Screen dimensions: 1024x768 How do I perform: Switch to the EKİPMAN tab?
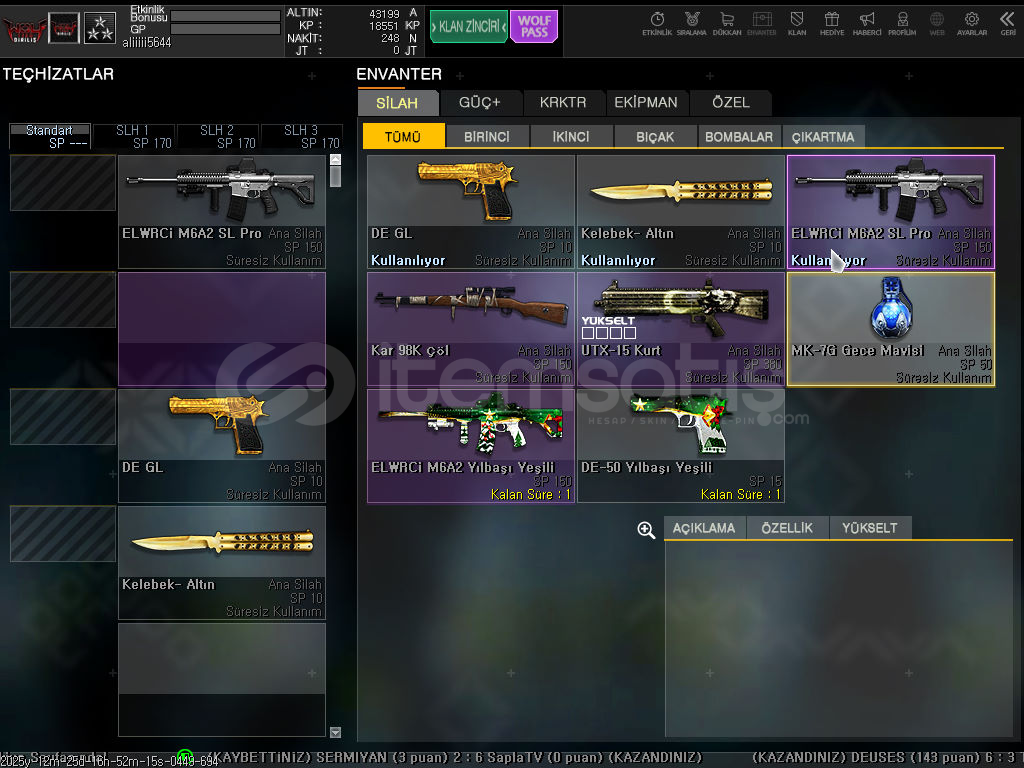pyautogui.click(x=646, y=103)
